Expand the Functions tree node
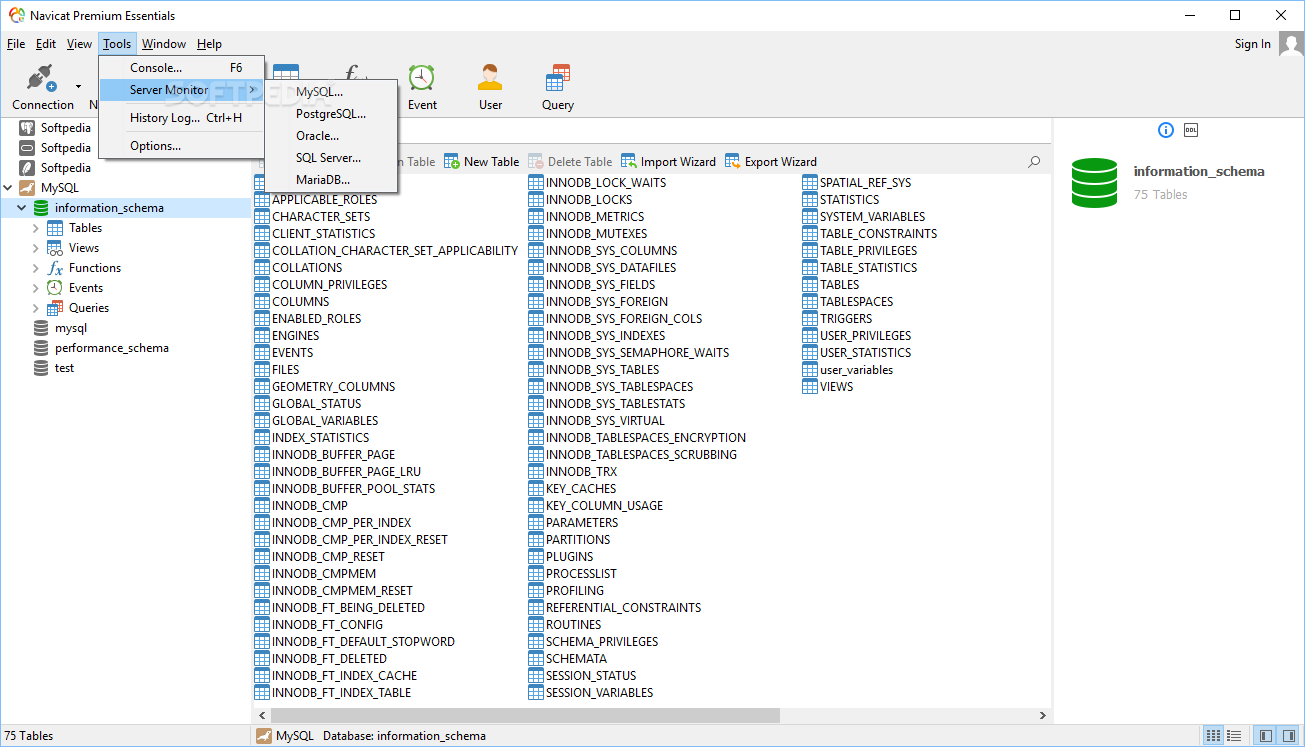 (36, 268)
